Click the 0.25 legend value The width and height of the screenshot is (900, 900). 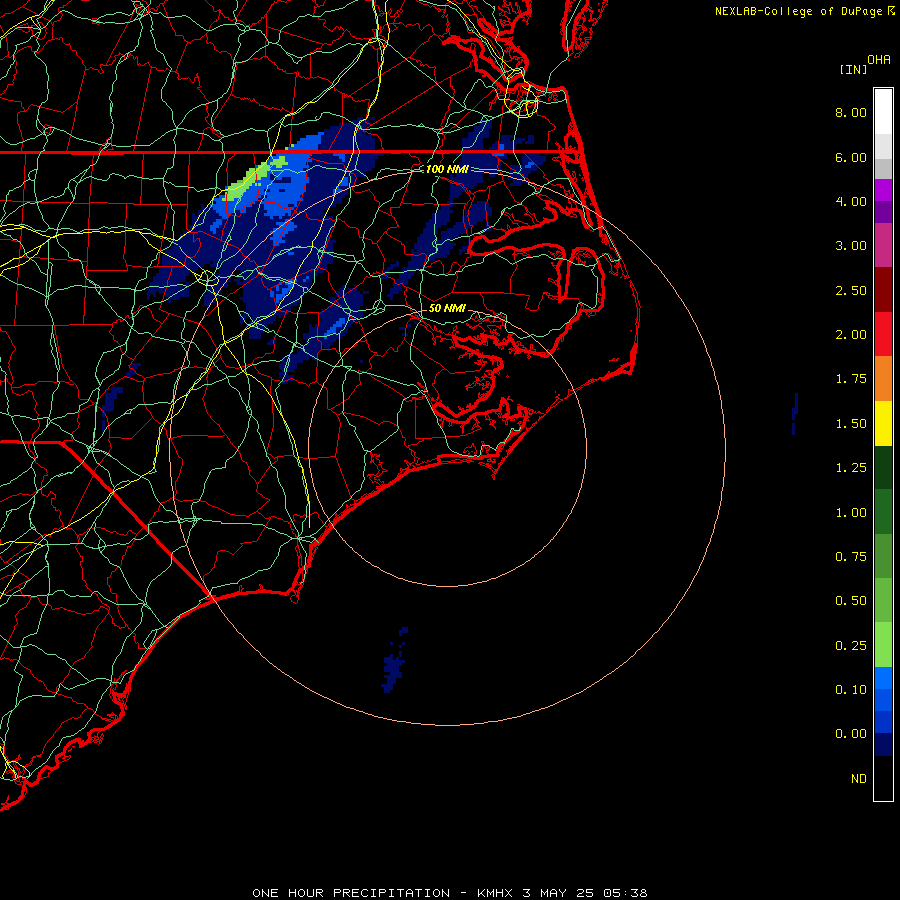(851, 646)
